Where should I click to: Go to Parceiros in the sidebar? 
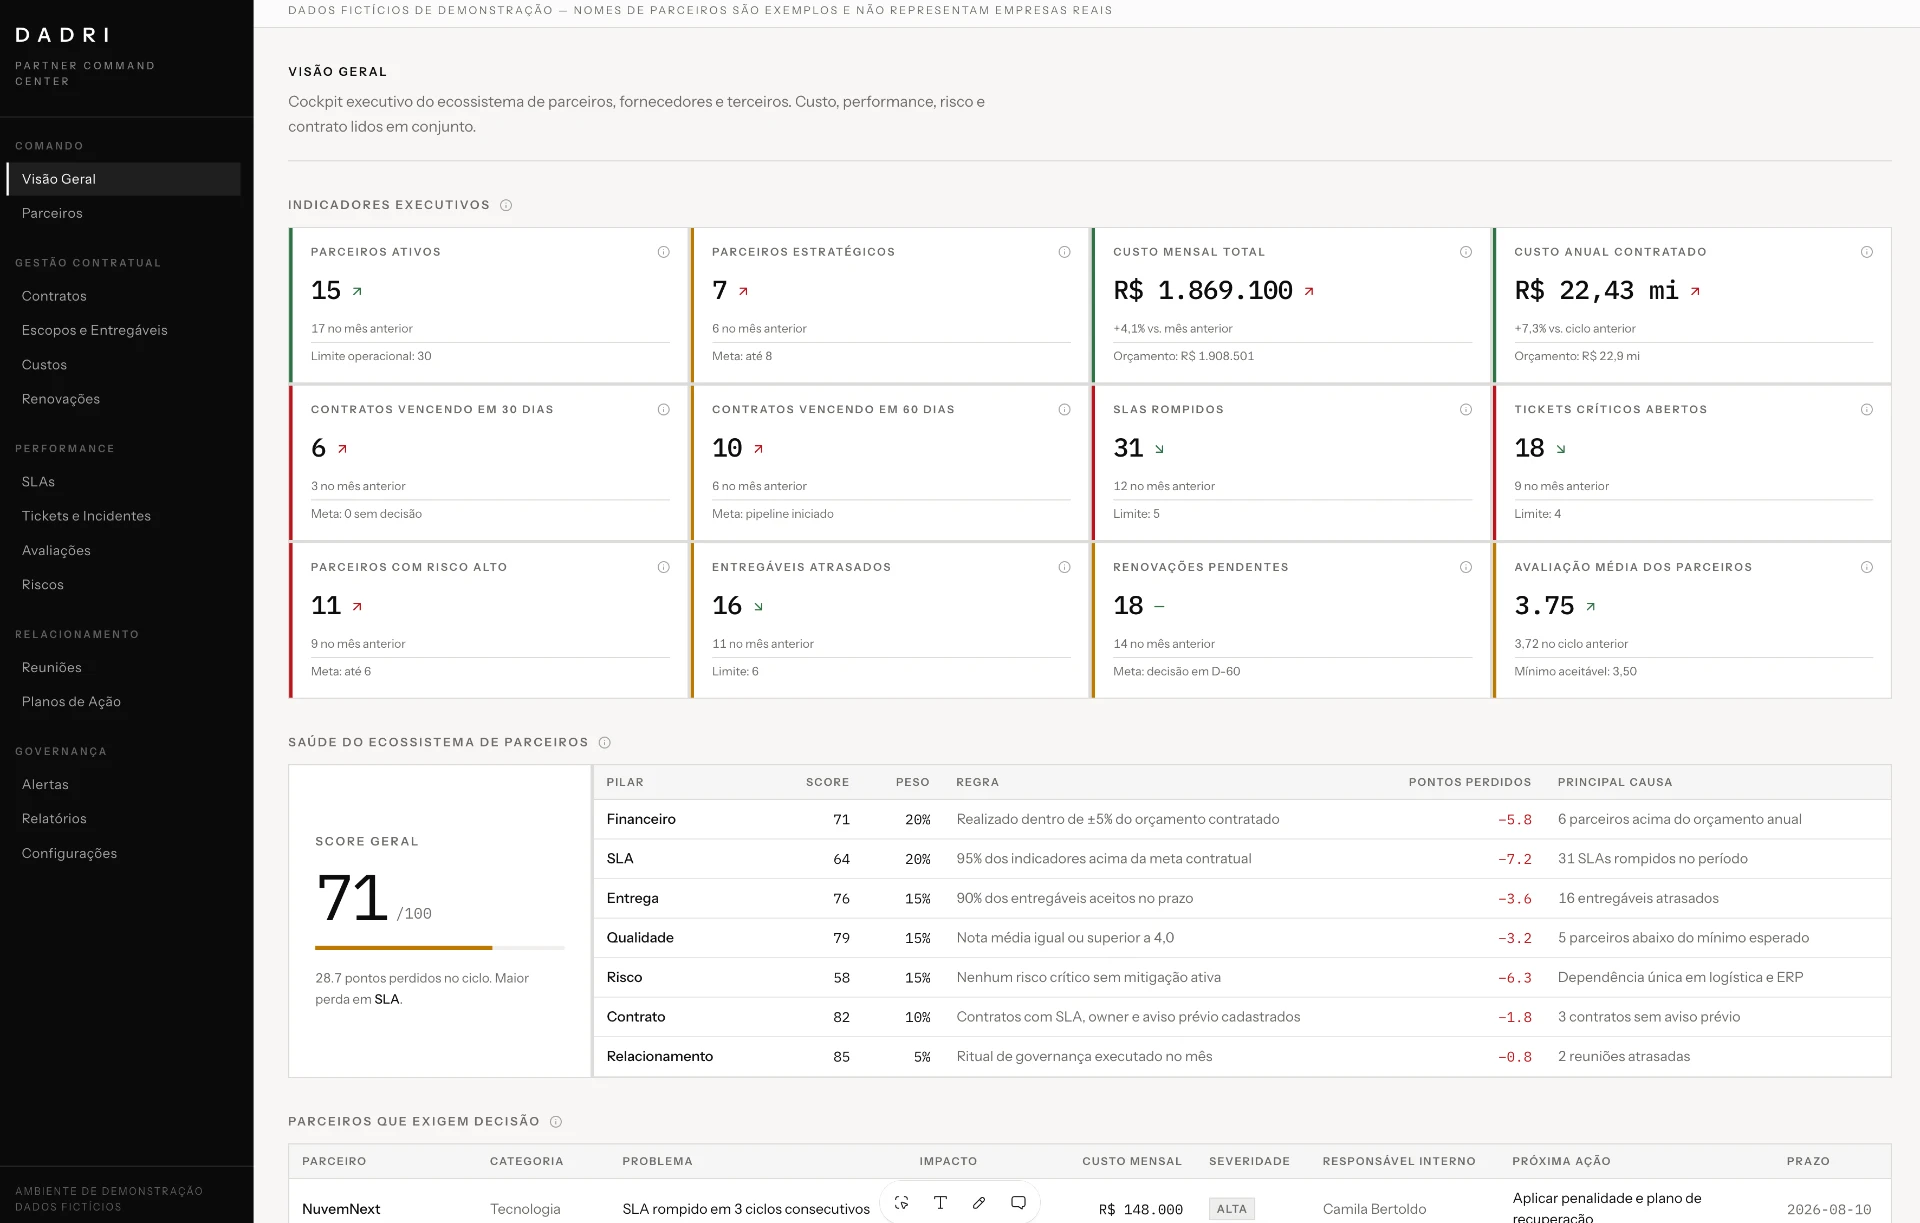click(x=123, y=213)
